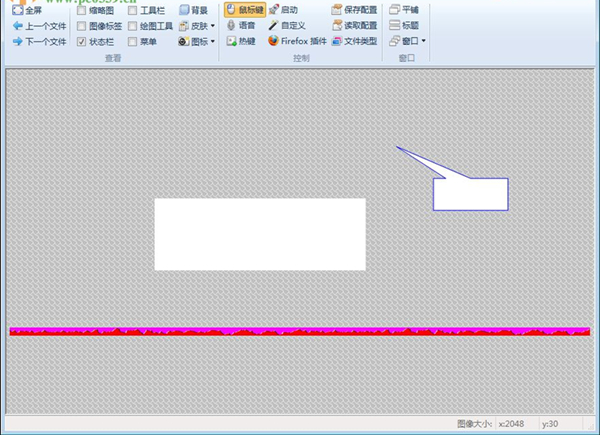Open the 热键 hotkey settings
The height and width of the screenshot is (435, 600).
tap(240, 42)
